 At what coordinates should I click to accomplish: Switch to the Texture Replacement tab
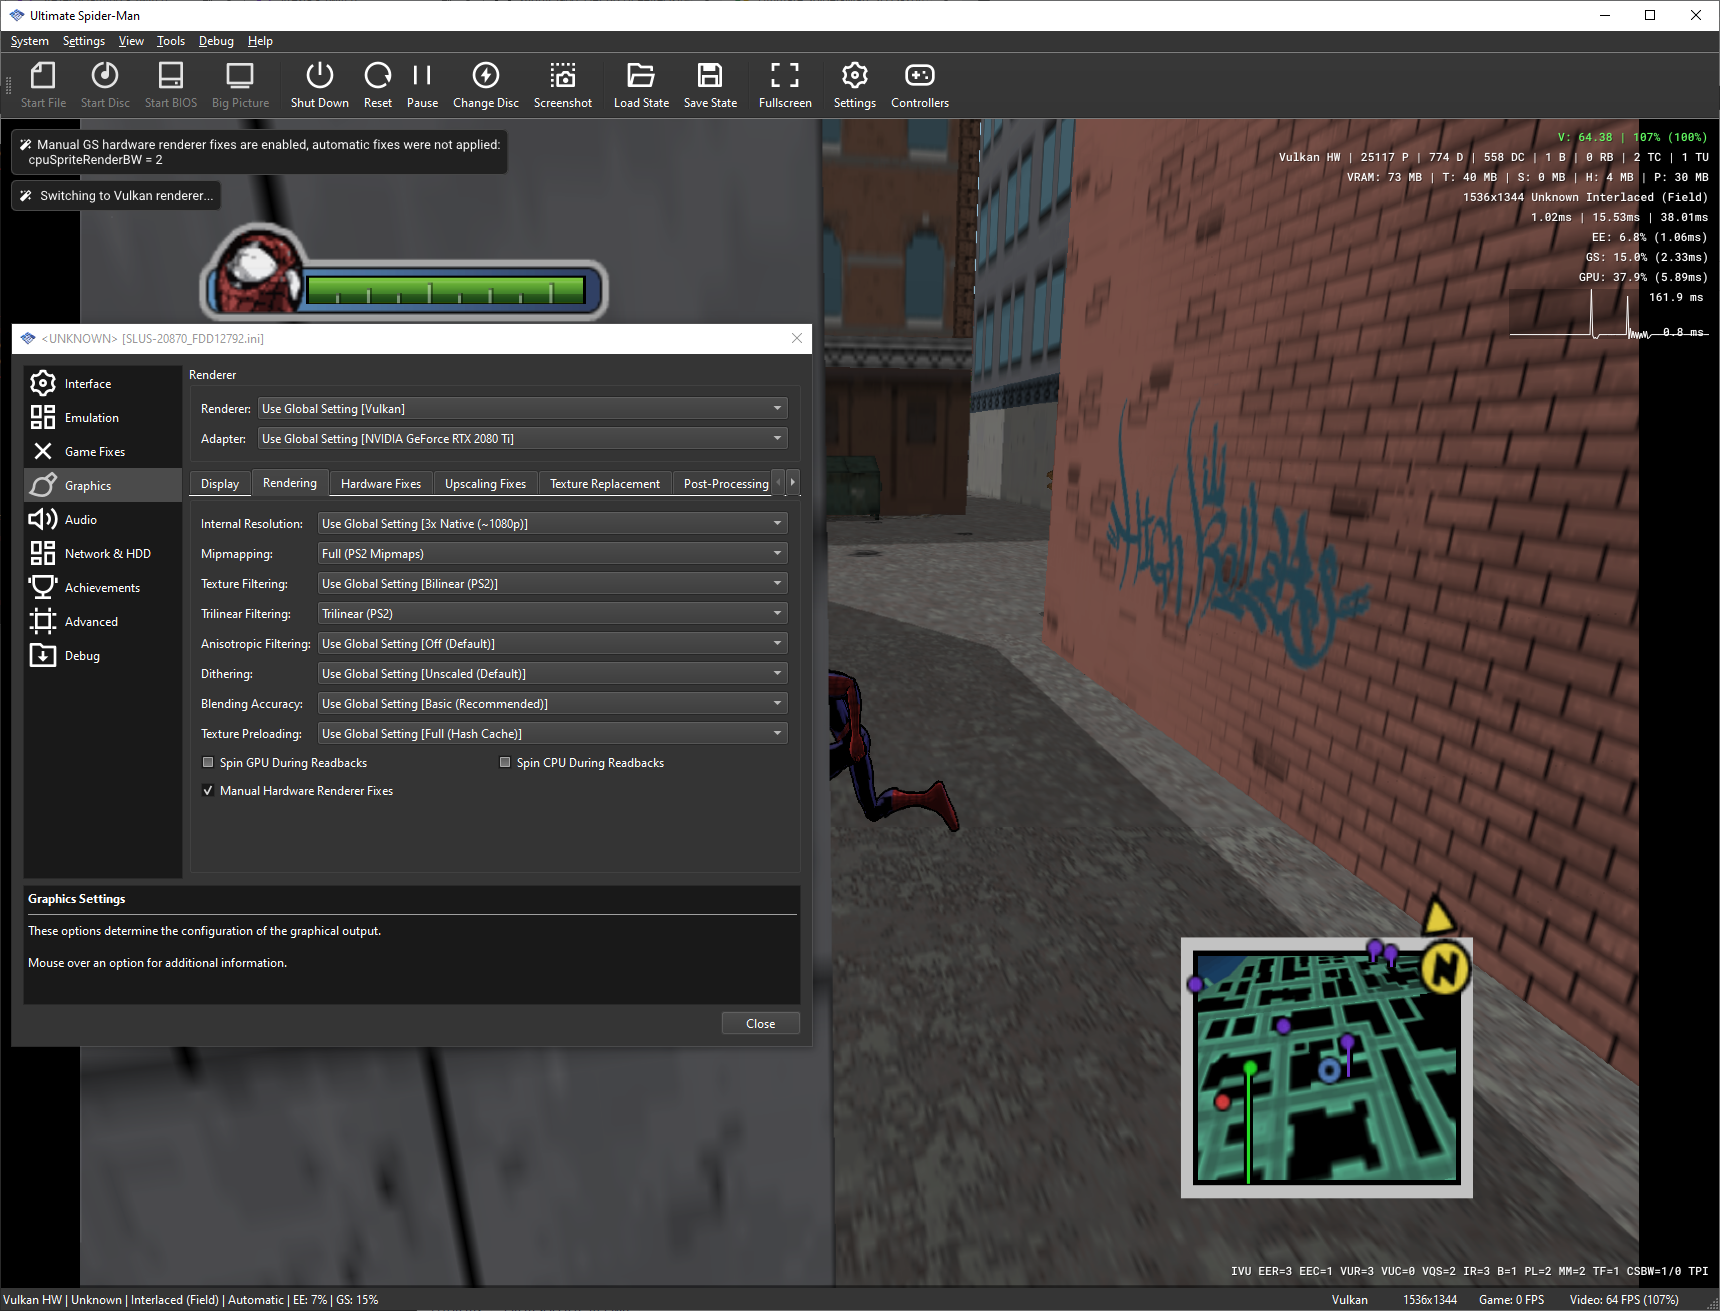pos(605,483)
